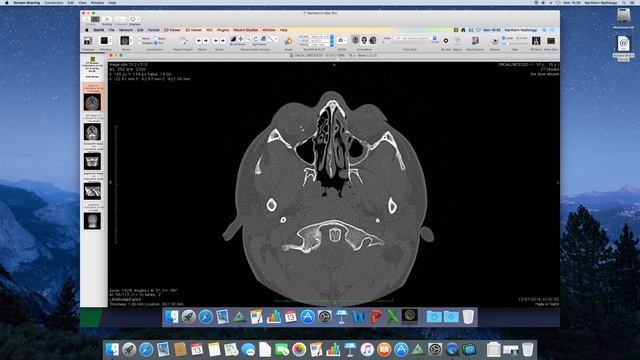Select Right button mouse function radio
The height and width of the screenshot is (360, 640).
click(x=250, y=44)
